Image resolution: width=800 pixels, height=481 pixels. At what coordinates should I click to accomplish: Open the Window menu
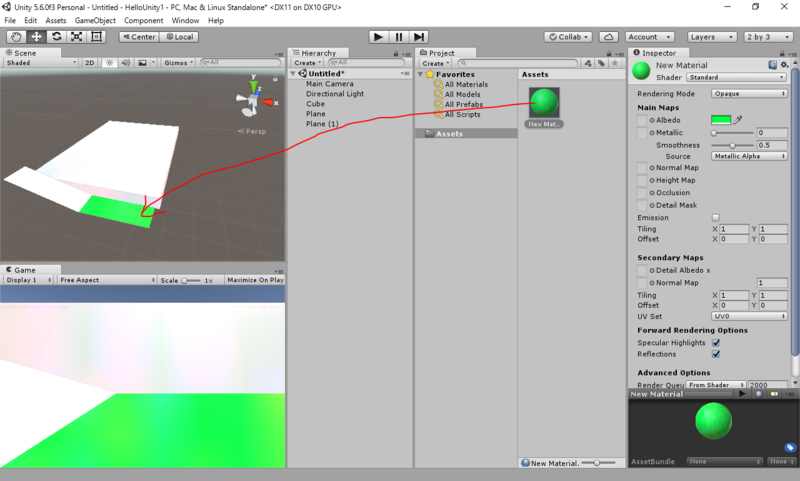pyautogui.click(x=185, y=20)
